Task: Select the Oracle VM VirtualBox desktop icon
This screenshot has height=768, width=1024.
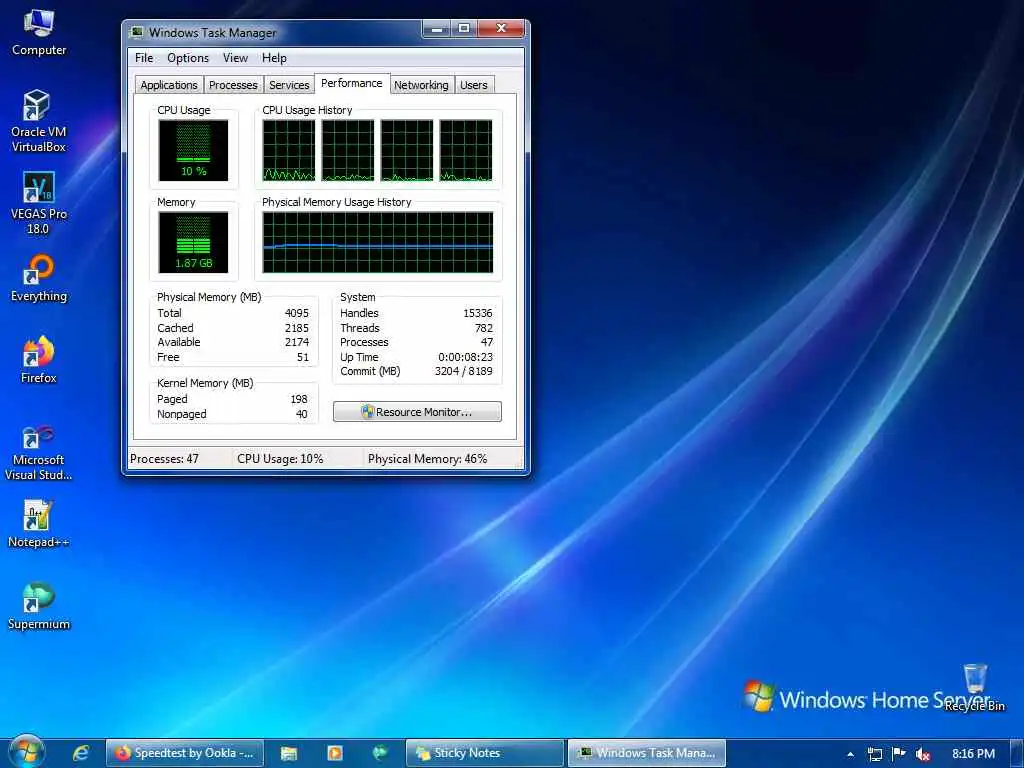Action: point(39,121)
